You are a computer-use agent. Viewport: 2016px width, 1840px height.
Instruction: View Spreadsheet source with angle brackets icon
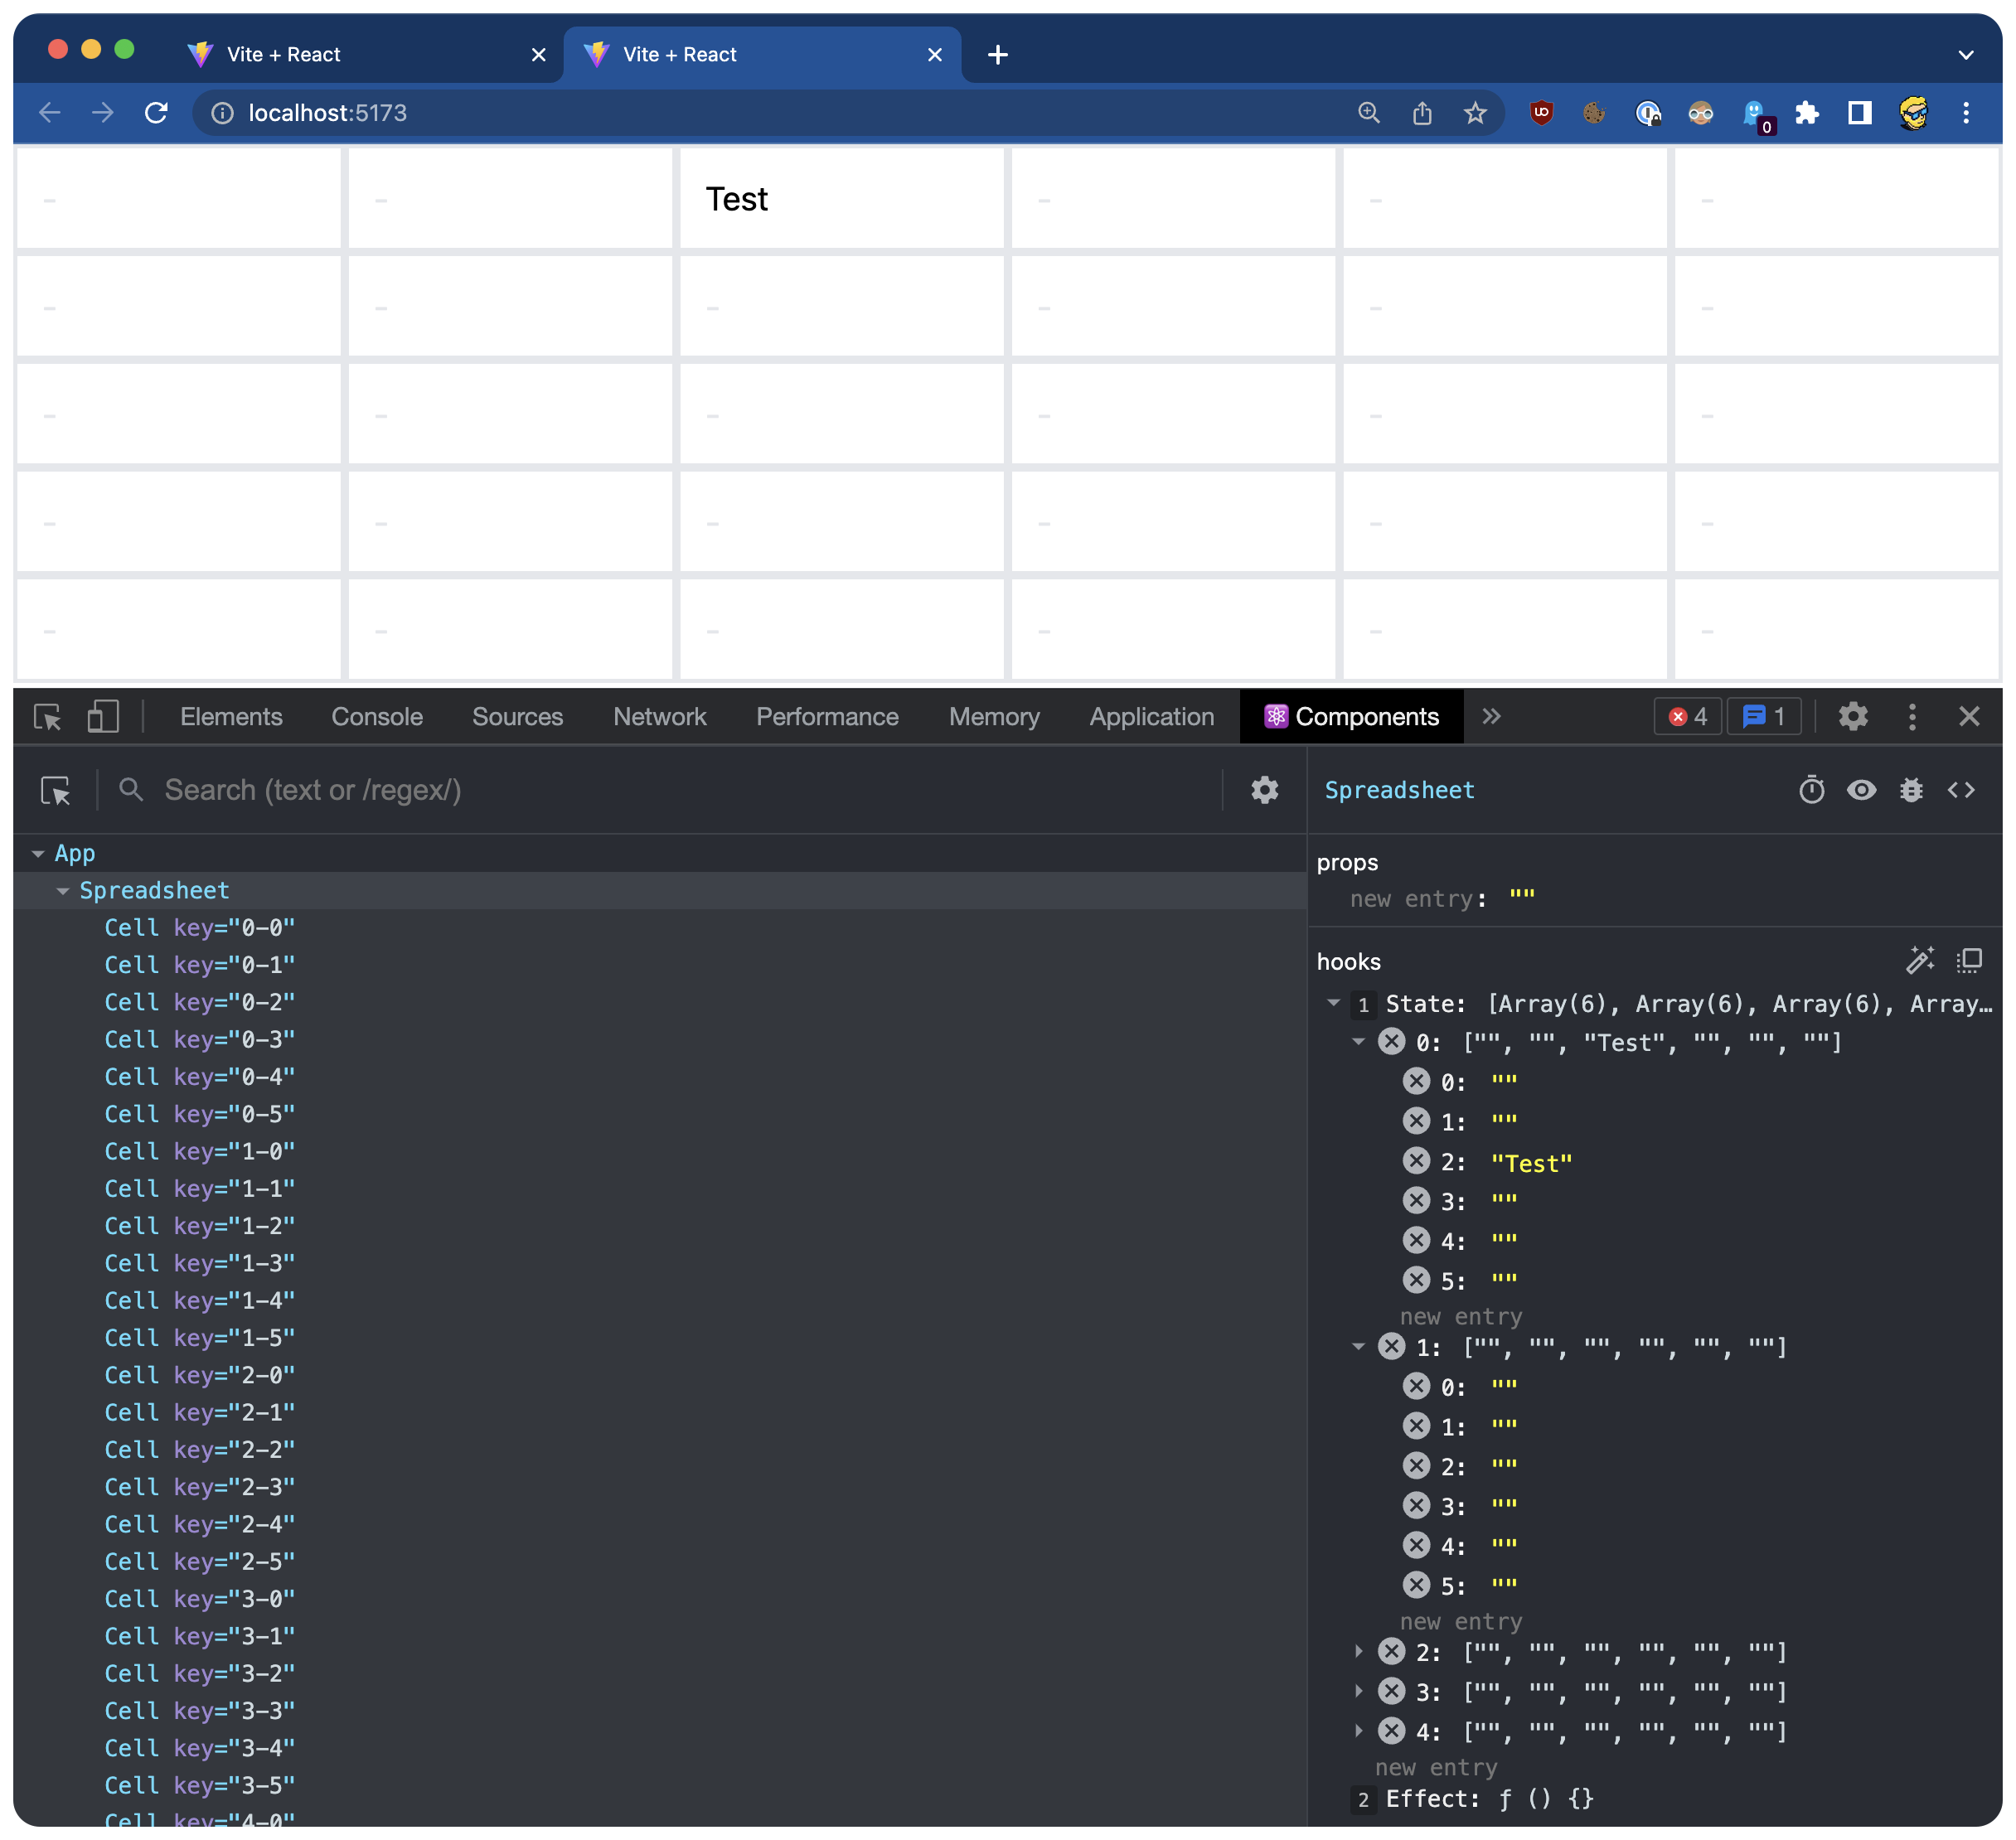pos(1961,790)
